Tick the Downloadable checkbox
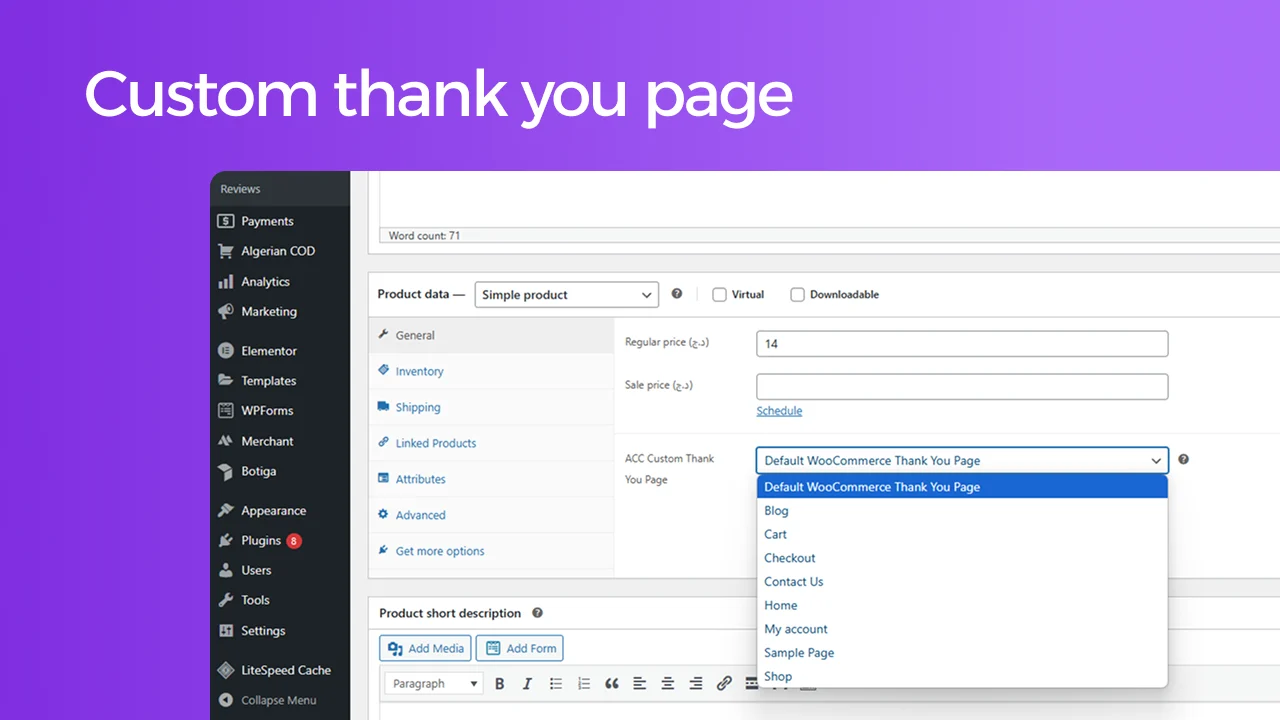1280x720 pixels. click(797, 295)
